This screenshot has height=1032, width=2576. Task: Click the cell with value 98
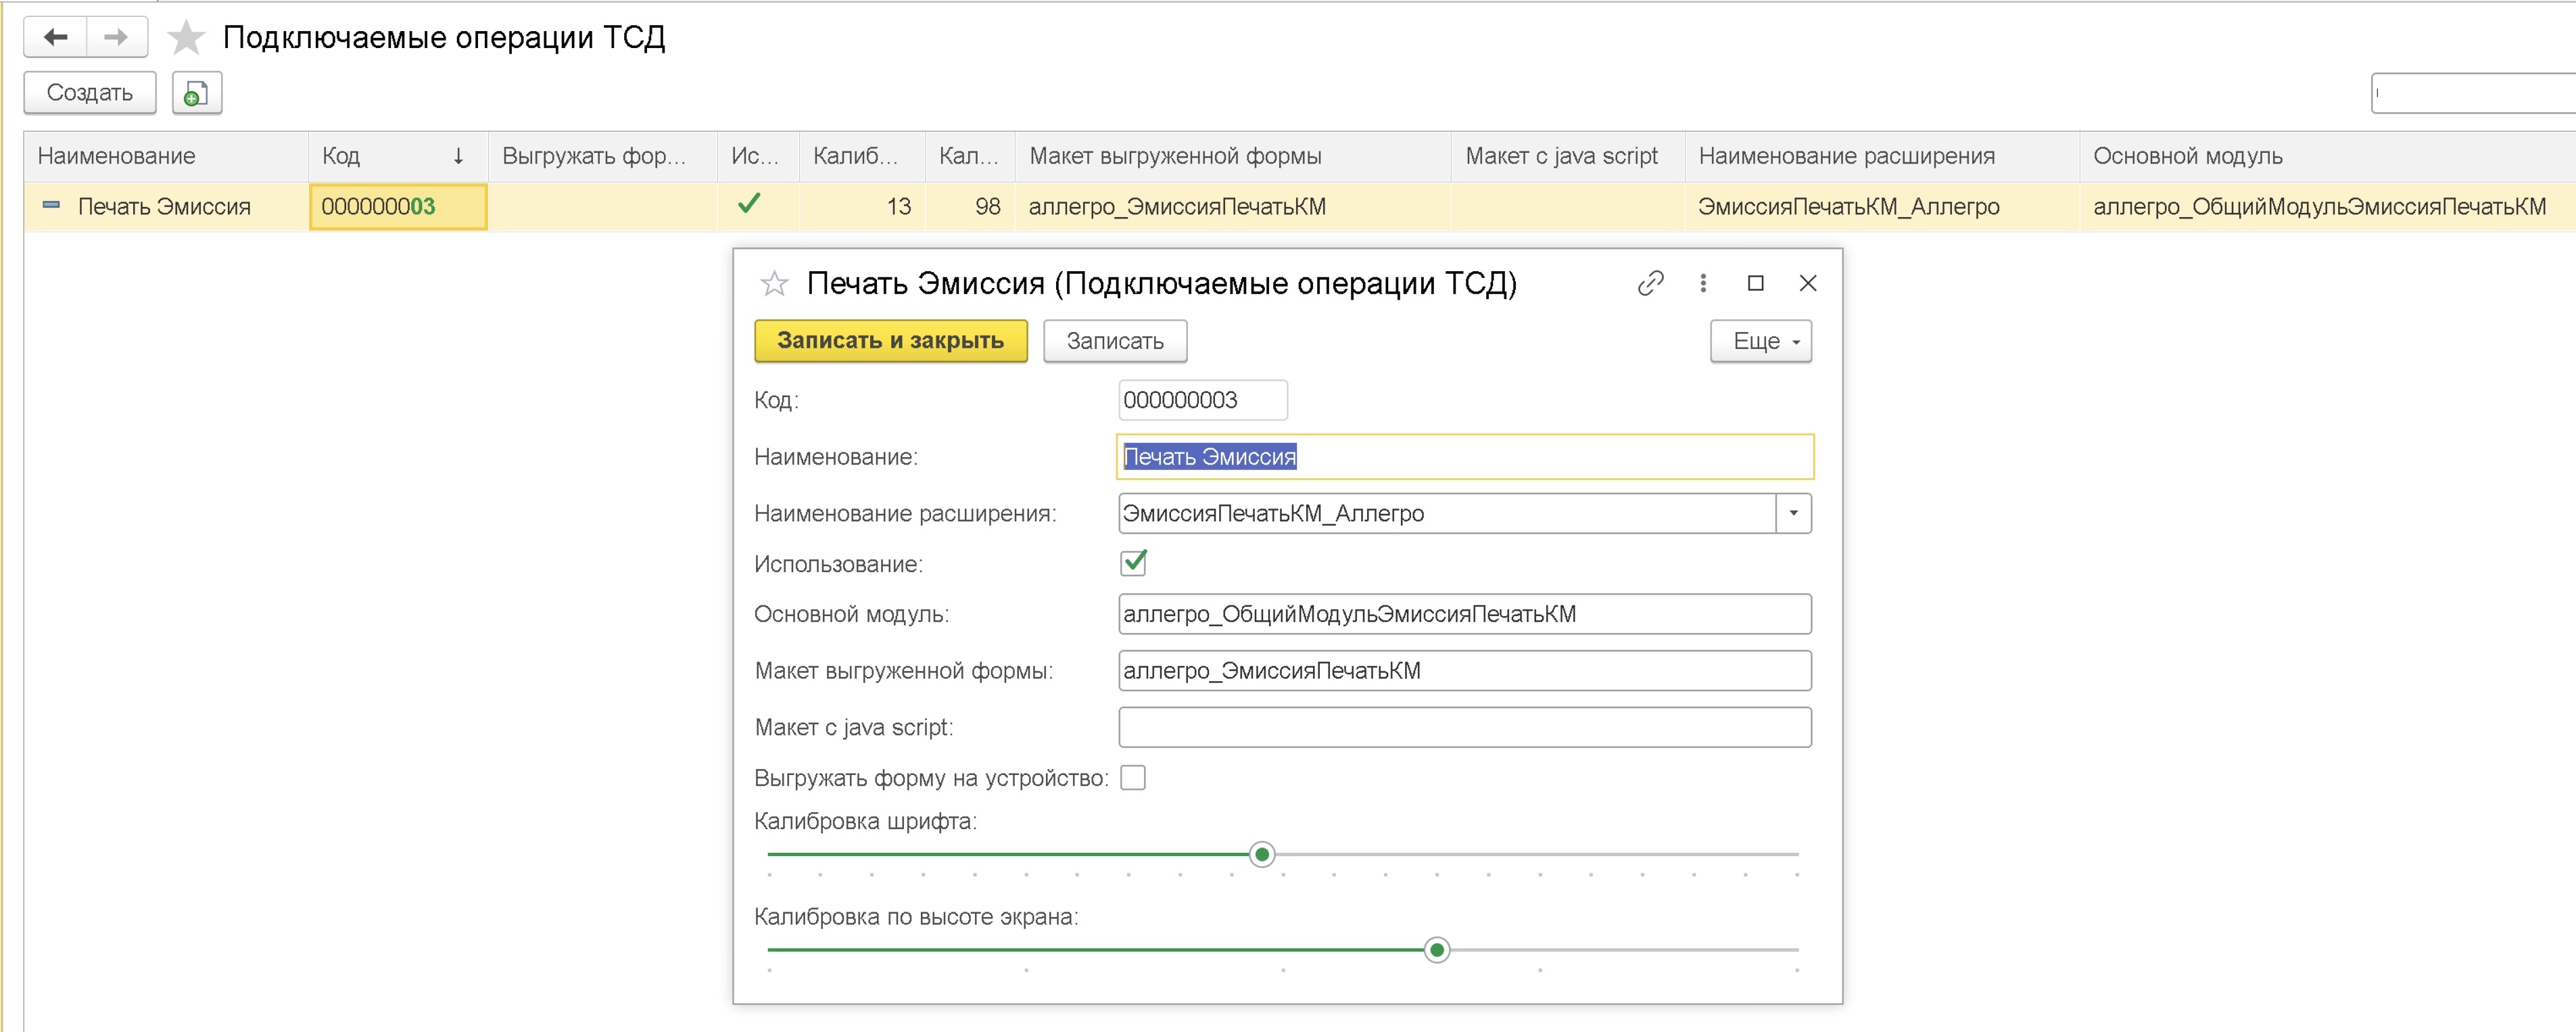click(x=970, y=207)
